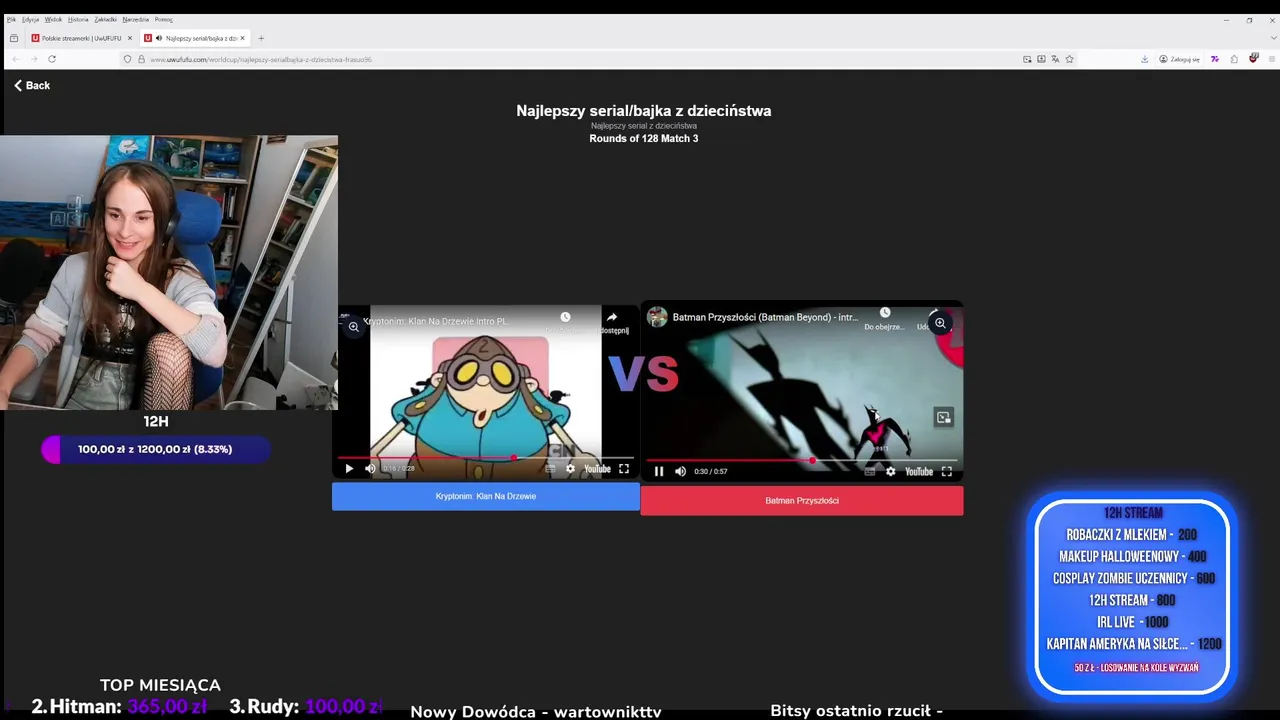The width and height of the screenshot is (1280, 720).
Task: Click Zaloguj się account button
Action: [x=1179, y=59]
